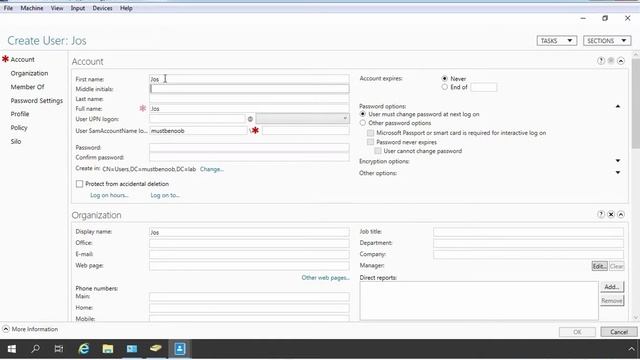Screen dimensions: 640x360
Task: Tick User cannot change password
Action: 378,151
